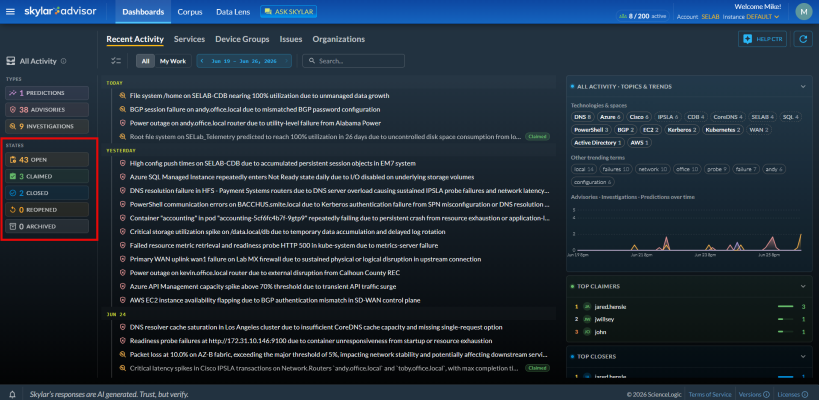This screenshot has width=819, height=400.
Task: Click the user avatar M icon
Action: 803,11
